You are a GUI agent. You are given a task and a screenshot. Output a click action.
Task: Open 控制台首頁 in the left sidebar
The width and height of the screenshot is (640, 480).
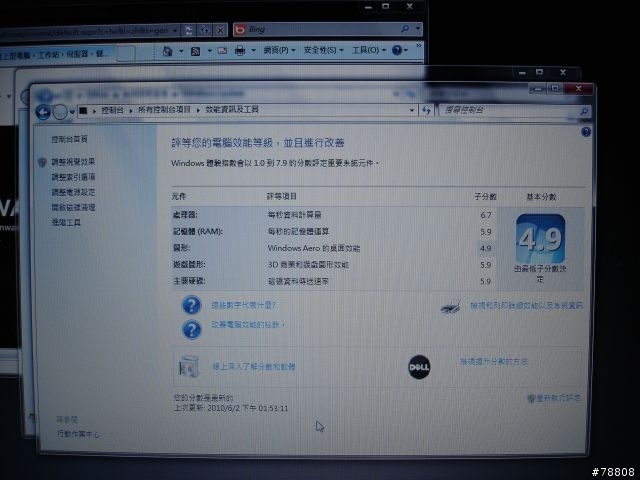click(69, 139)
